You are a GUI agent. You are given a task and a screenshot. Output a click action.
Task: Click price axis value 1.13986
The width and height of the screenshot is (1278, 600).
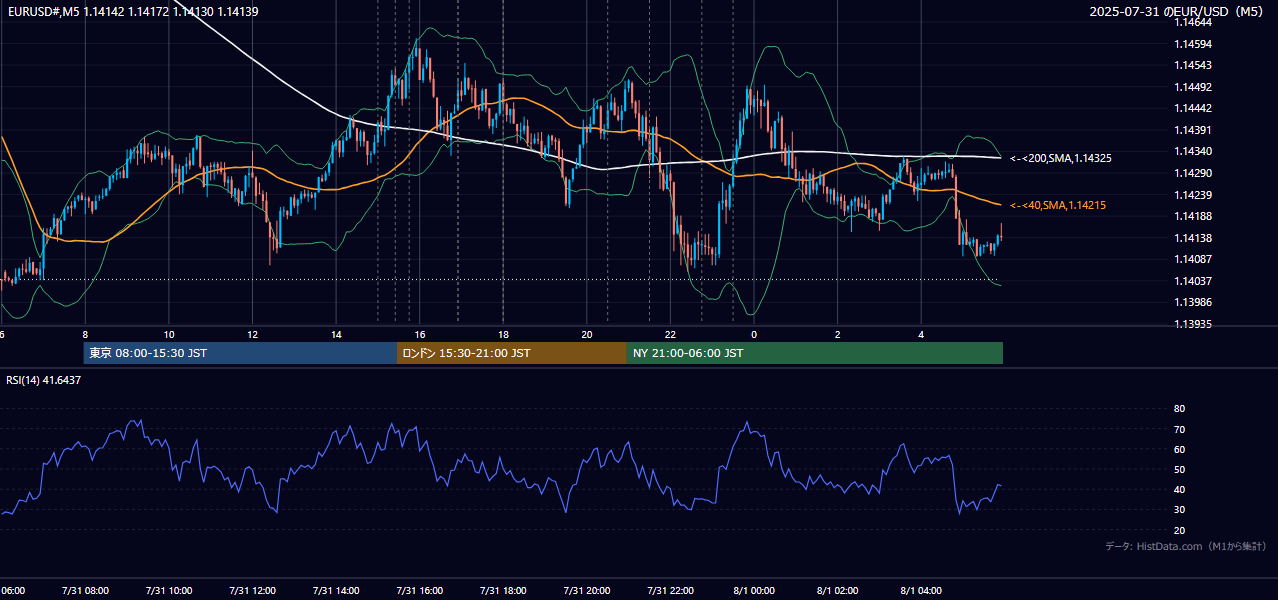(x=1192, y=302)
